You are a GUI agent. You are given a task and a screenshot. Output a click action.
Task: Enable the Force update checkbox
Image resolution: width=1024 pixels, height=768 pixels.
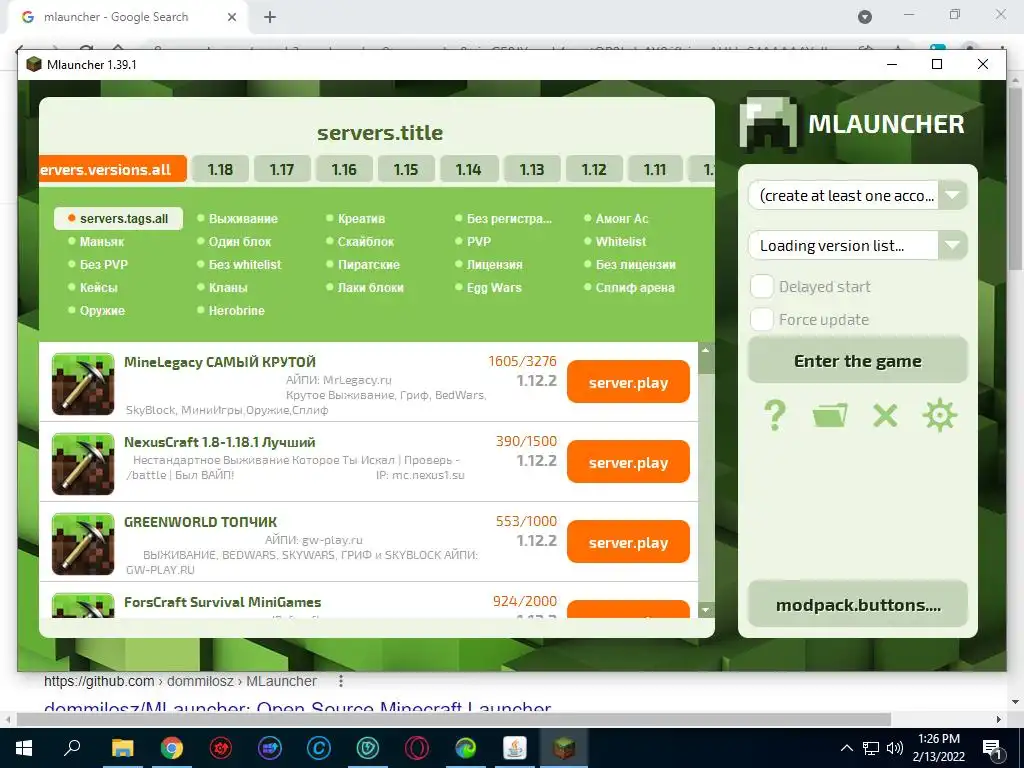761,319
